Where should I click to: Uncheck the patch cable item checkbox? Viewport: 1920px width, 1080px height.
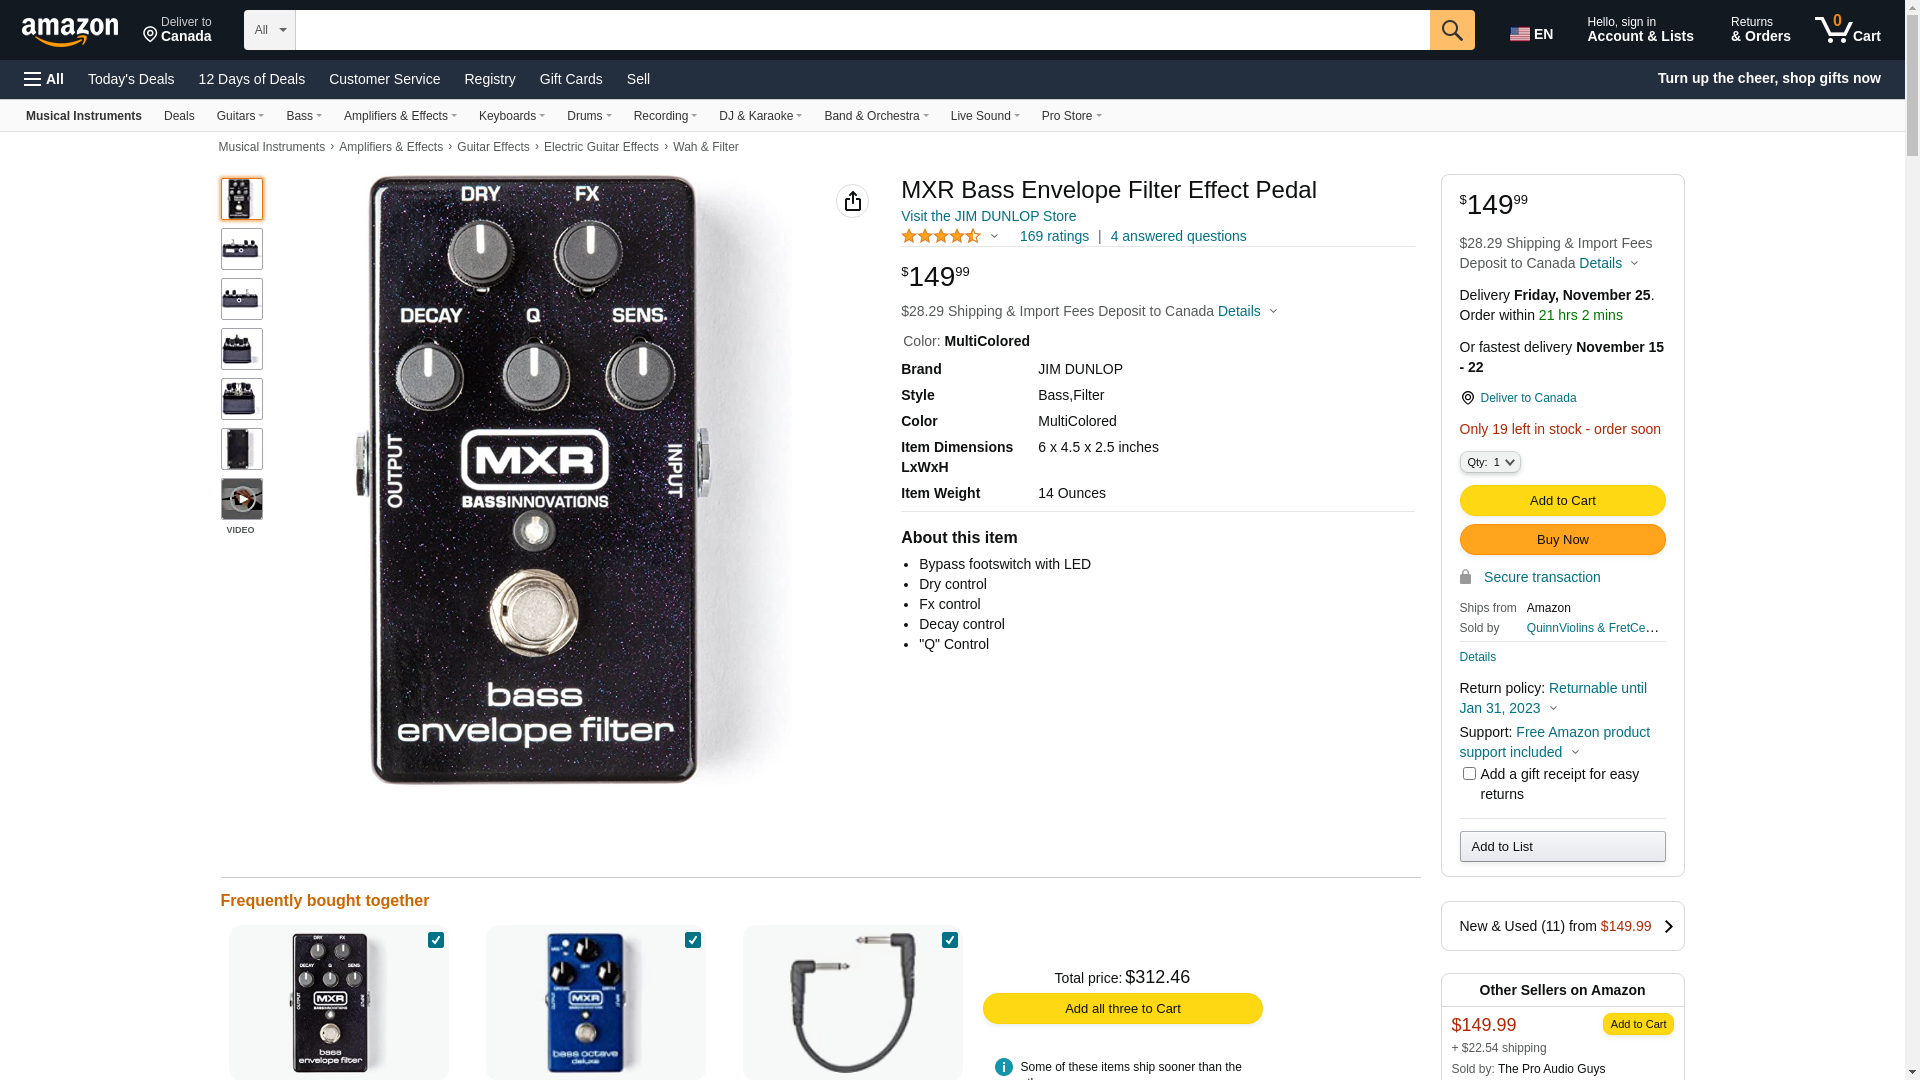click(x=950, y=940)
